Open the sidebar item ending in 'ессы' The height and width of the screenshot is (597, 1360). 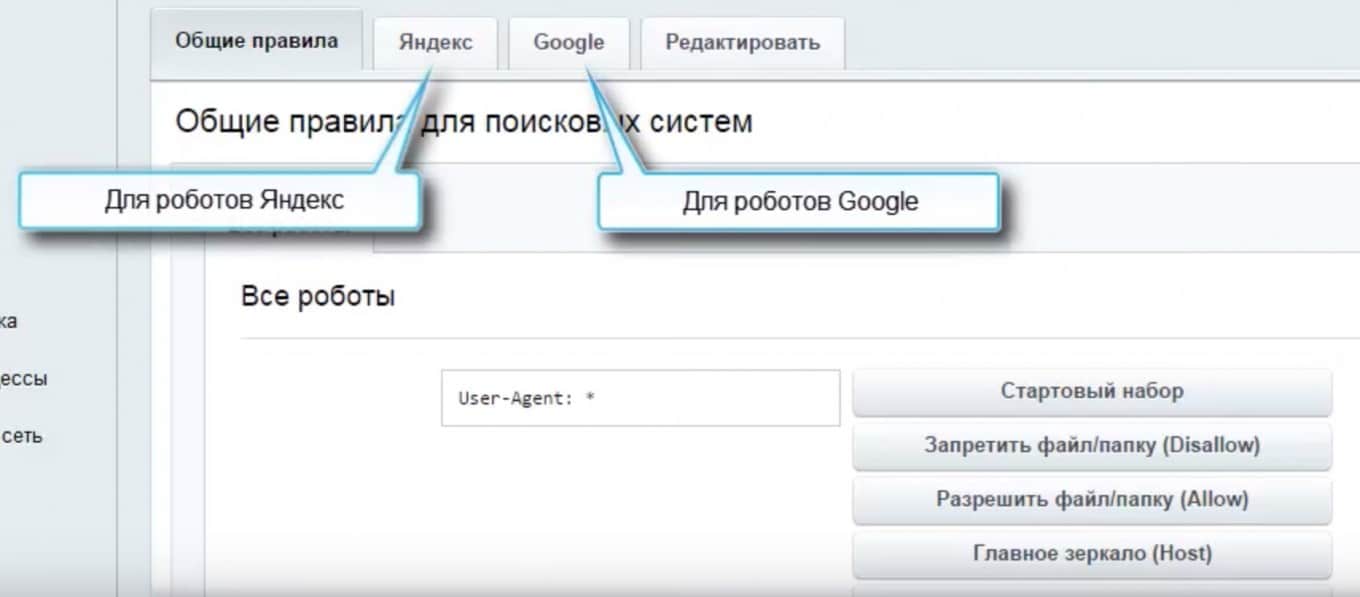click(24, 379)
